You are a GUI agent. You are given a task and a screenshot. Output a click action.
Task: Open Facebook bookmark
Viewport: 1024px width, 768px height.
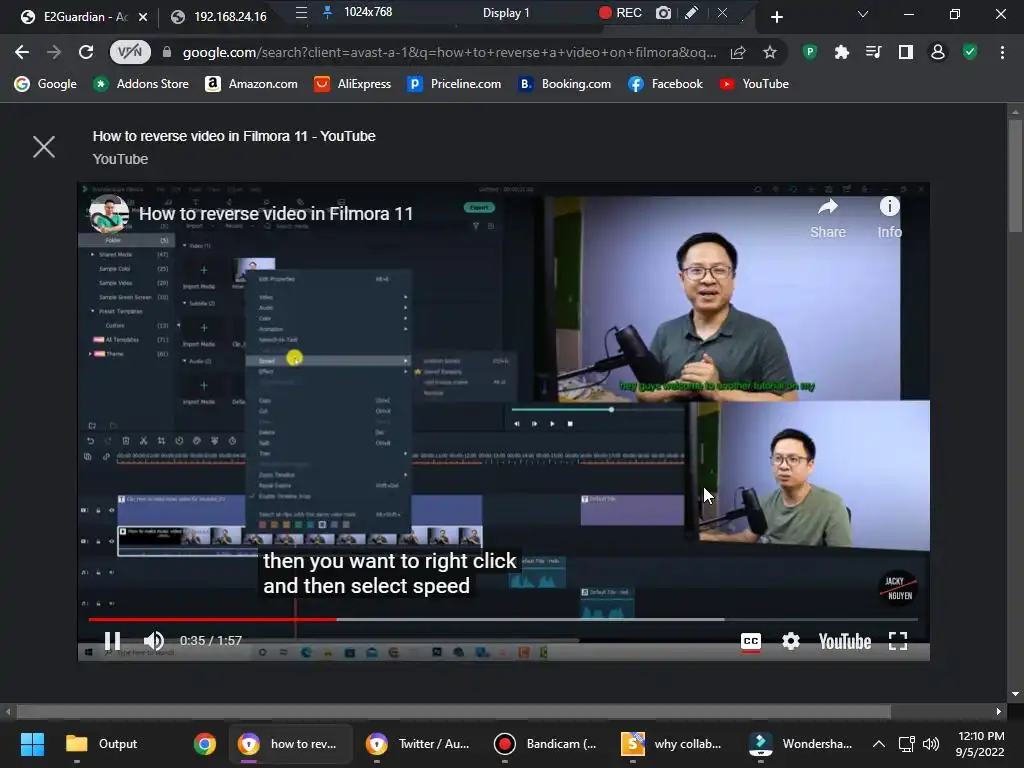pos(665,84)
